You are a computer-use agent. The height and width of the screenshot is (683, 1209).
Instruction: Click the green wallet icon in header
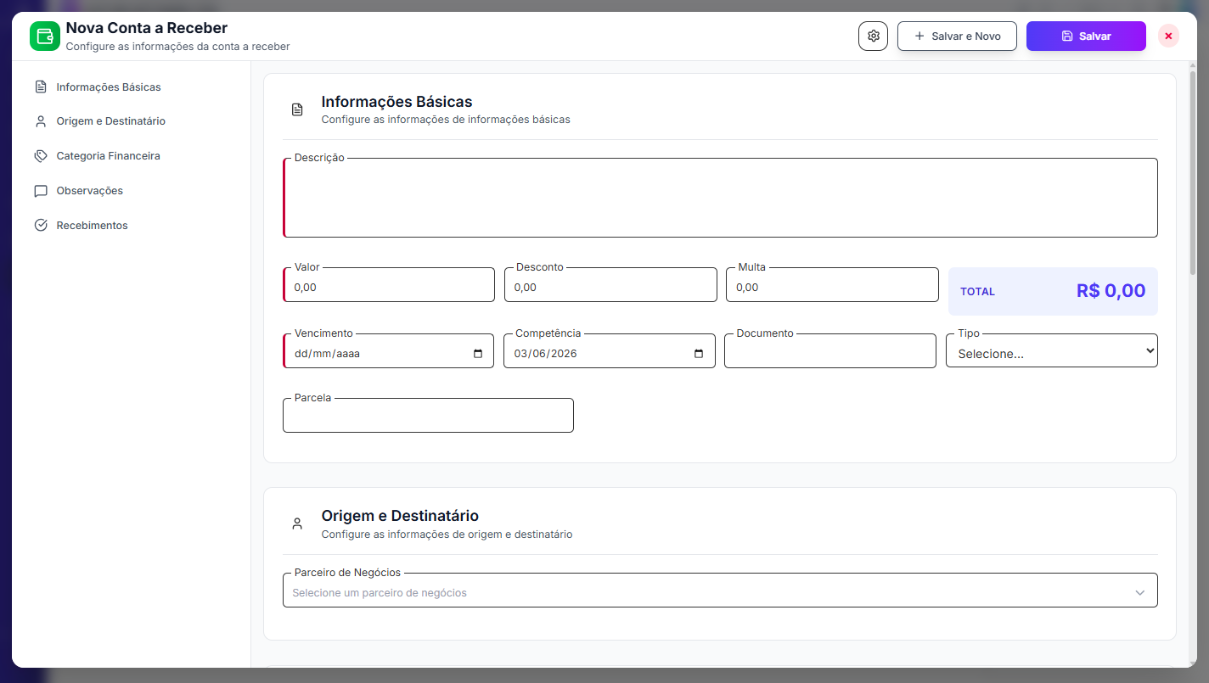[x=45, y=37]
